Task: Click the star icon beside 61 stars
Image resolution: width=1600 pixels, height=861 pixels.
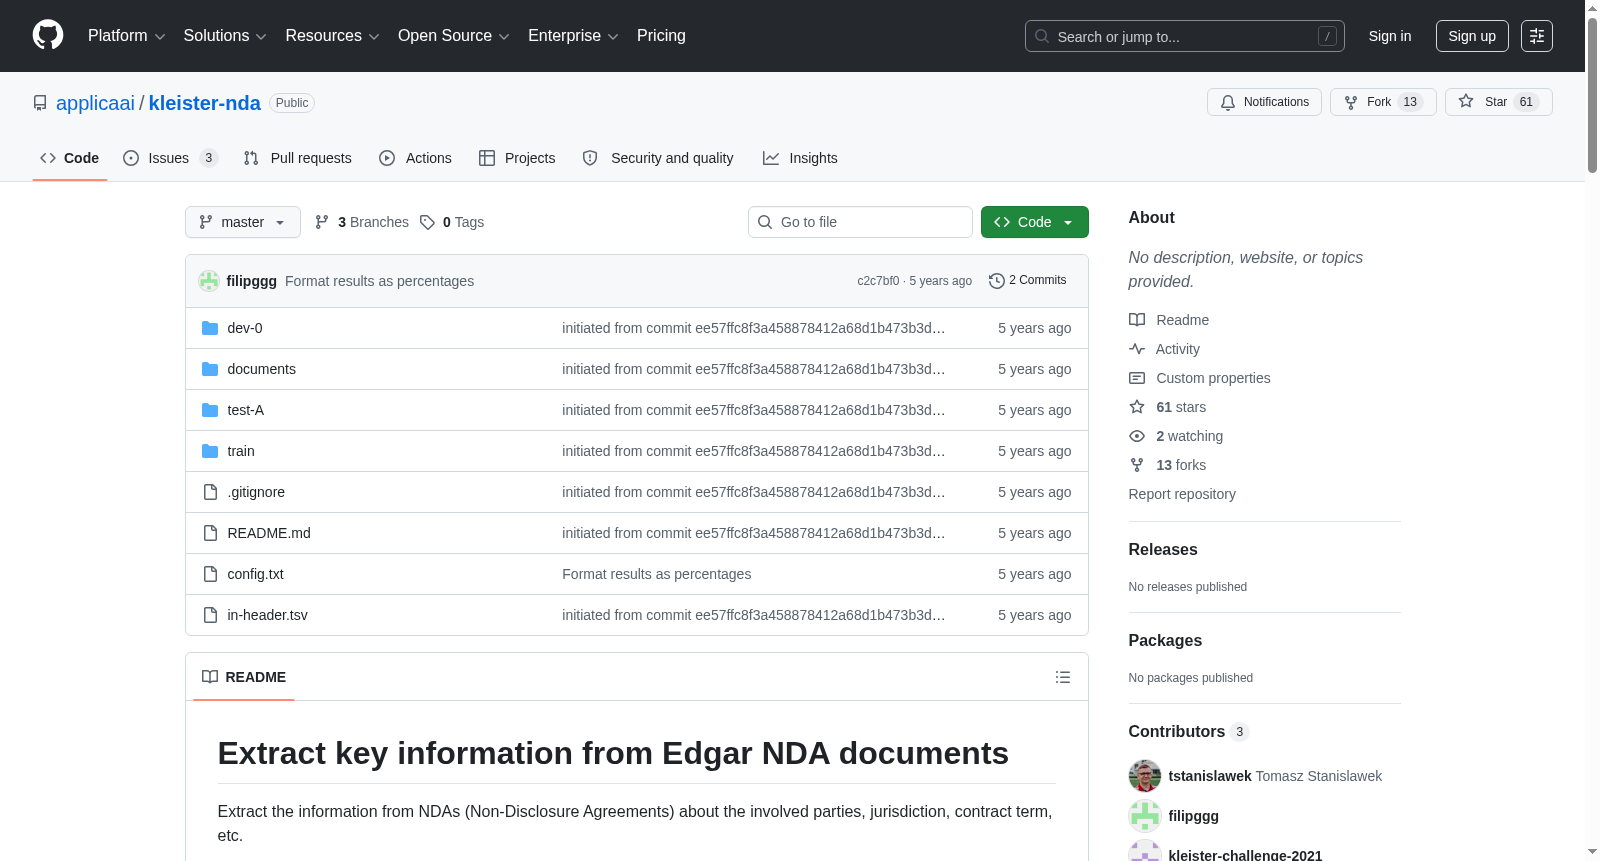Action: [1137, 407]
